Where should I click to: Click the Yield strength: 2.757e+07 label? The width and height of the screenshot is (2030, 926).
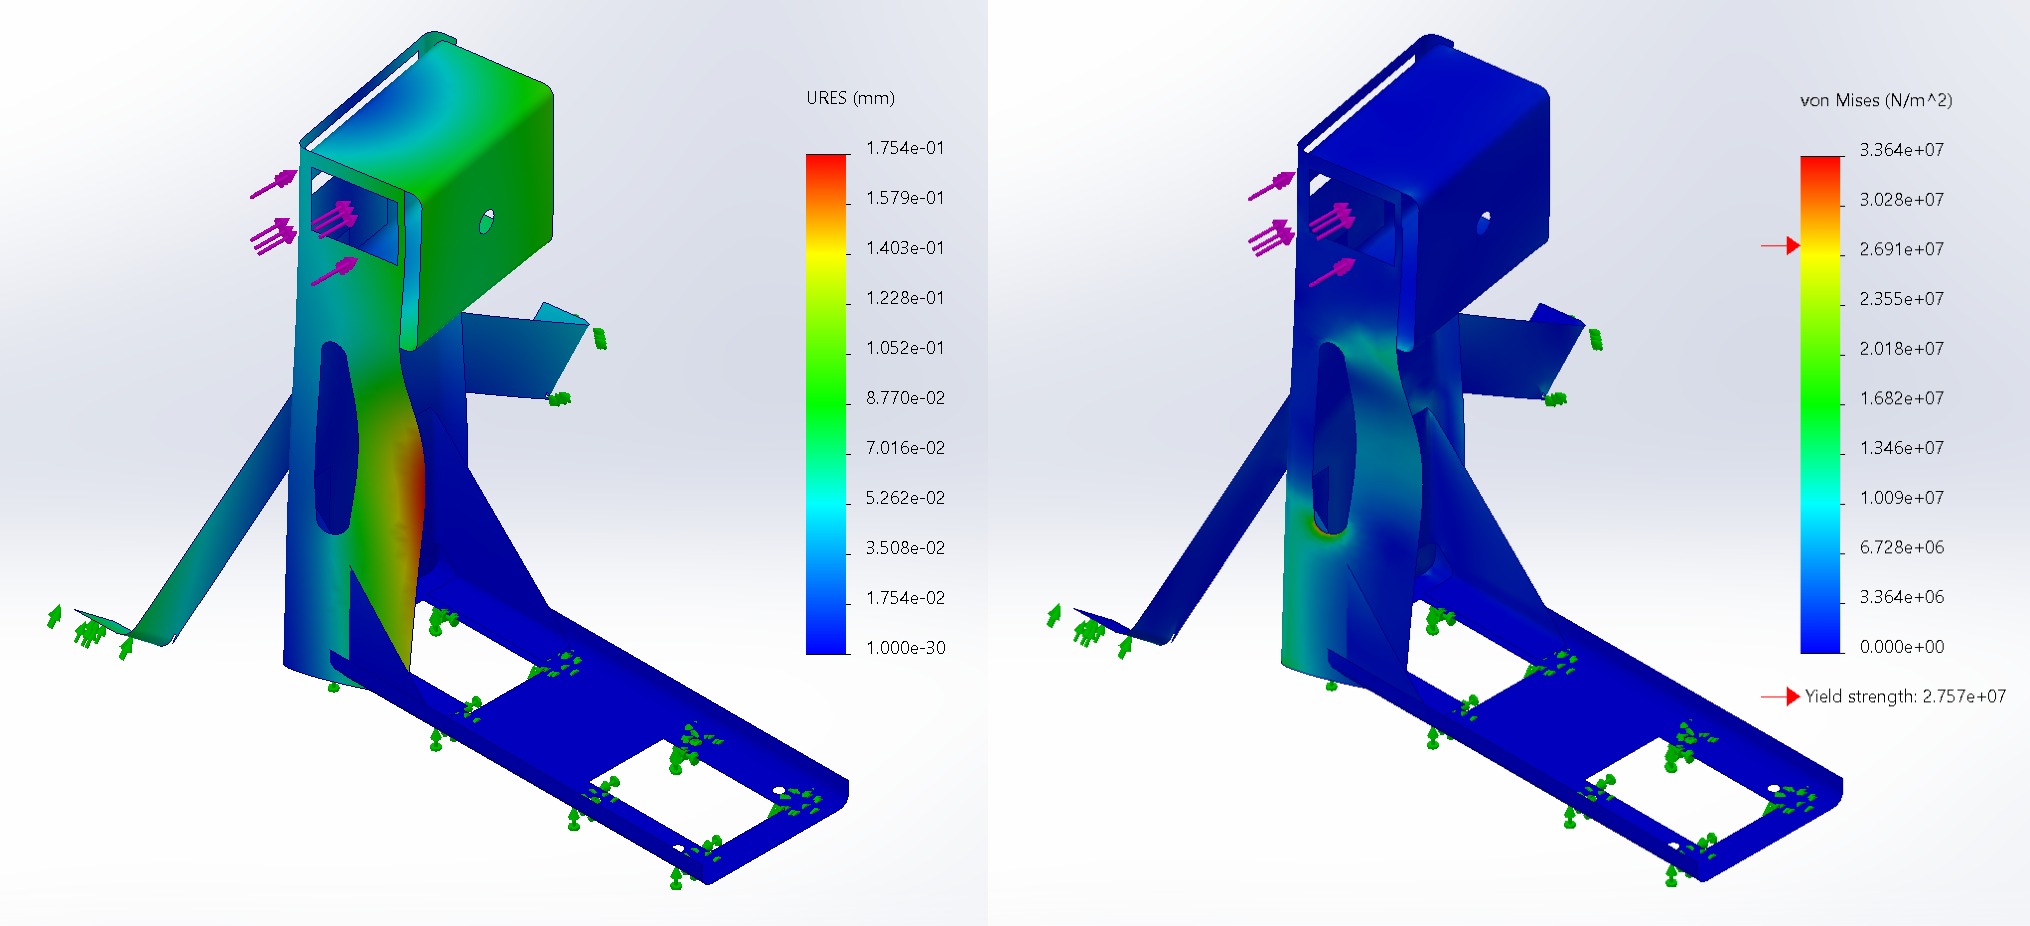pos(1904,696)
